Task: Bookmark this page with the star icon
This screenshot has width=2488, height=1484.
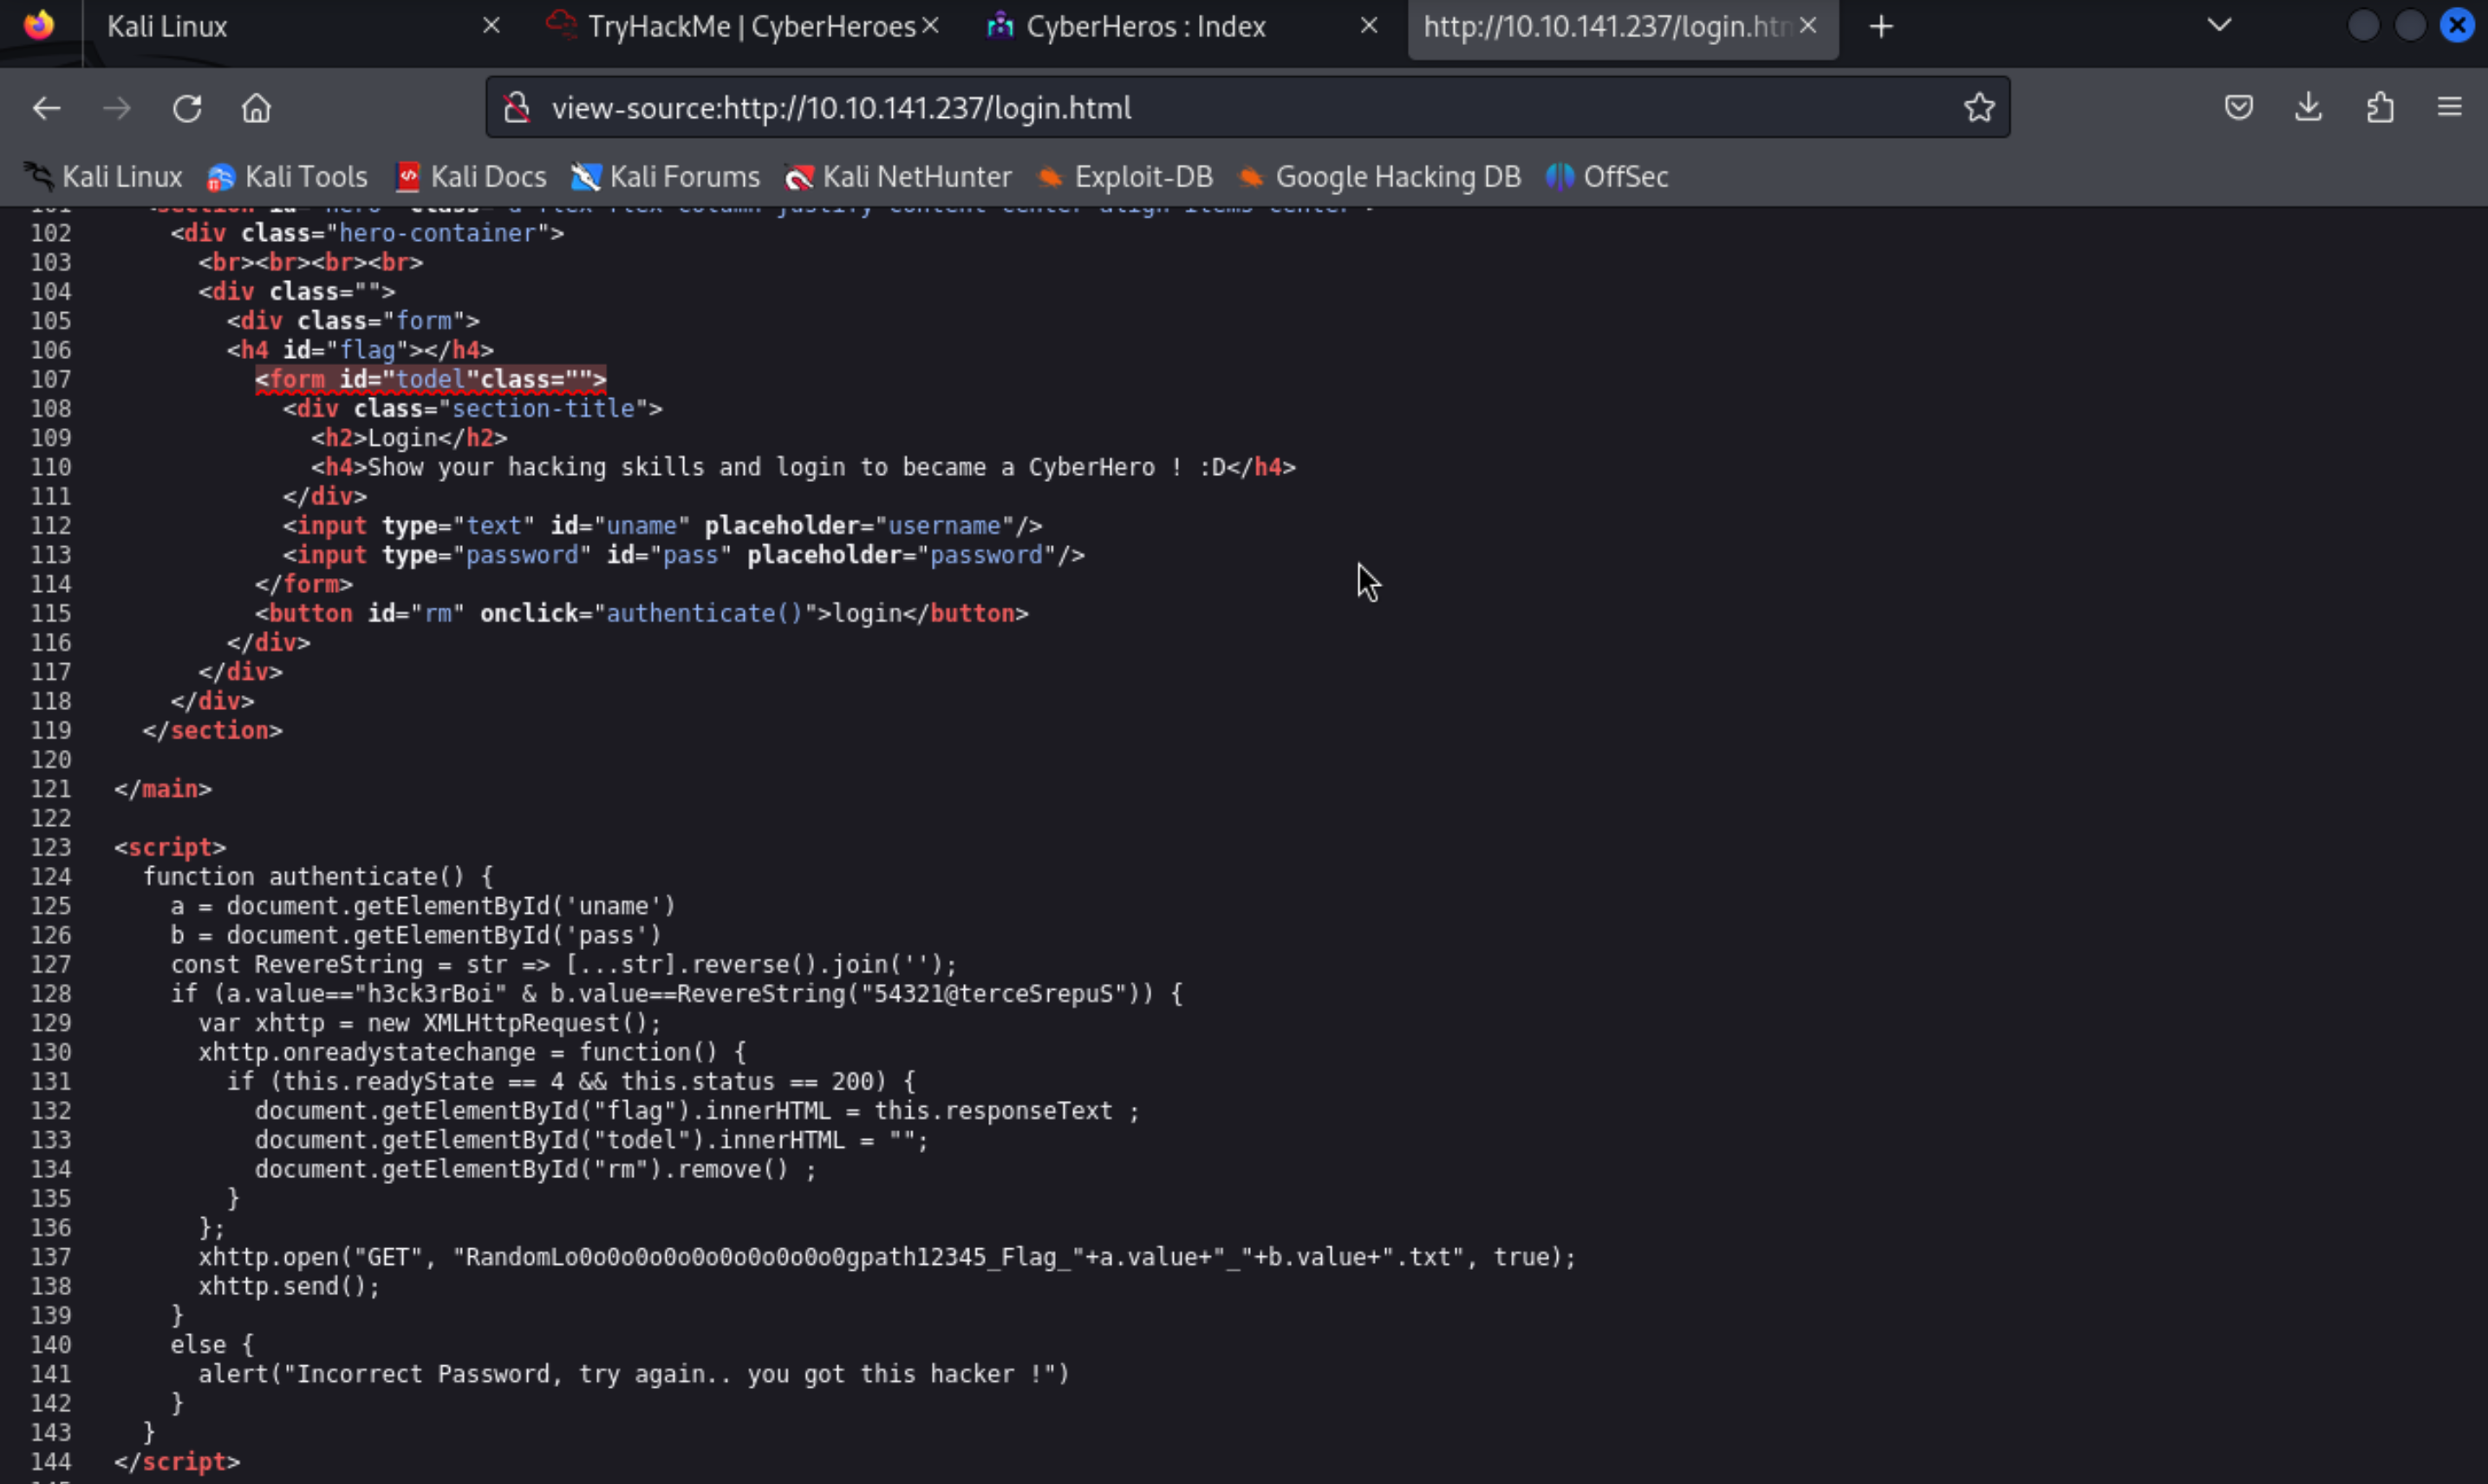Action: 1978,107
